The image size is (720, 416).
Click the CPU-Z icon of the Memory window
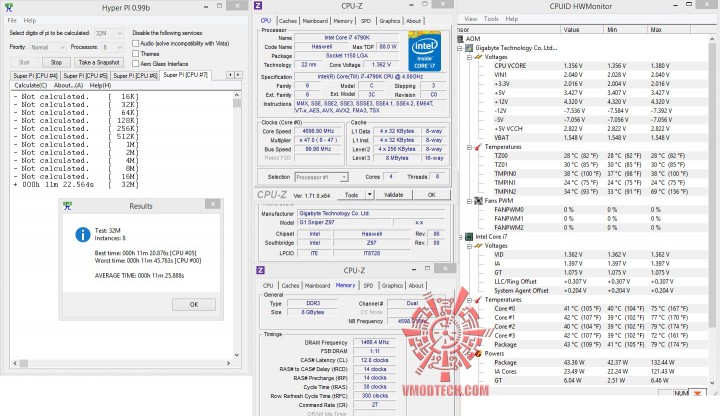coord(260,270)
